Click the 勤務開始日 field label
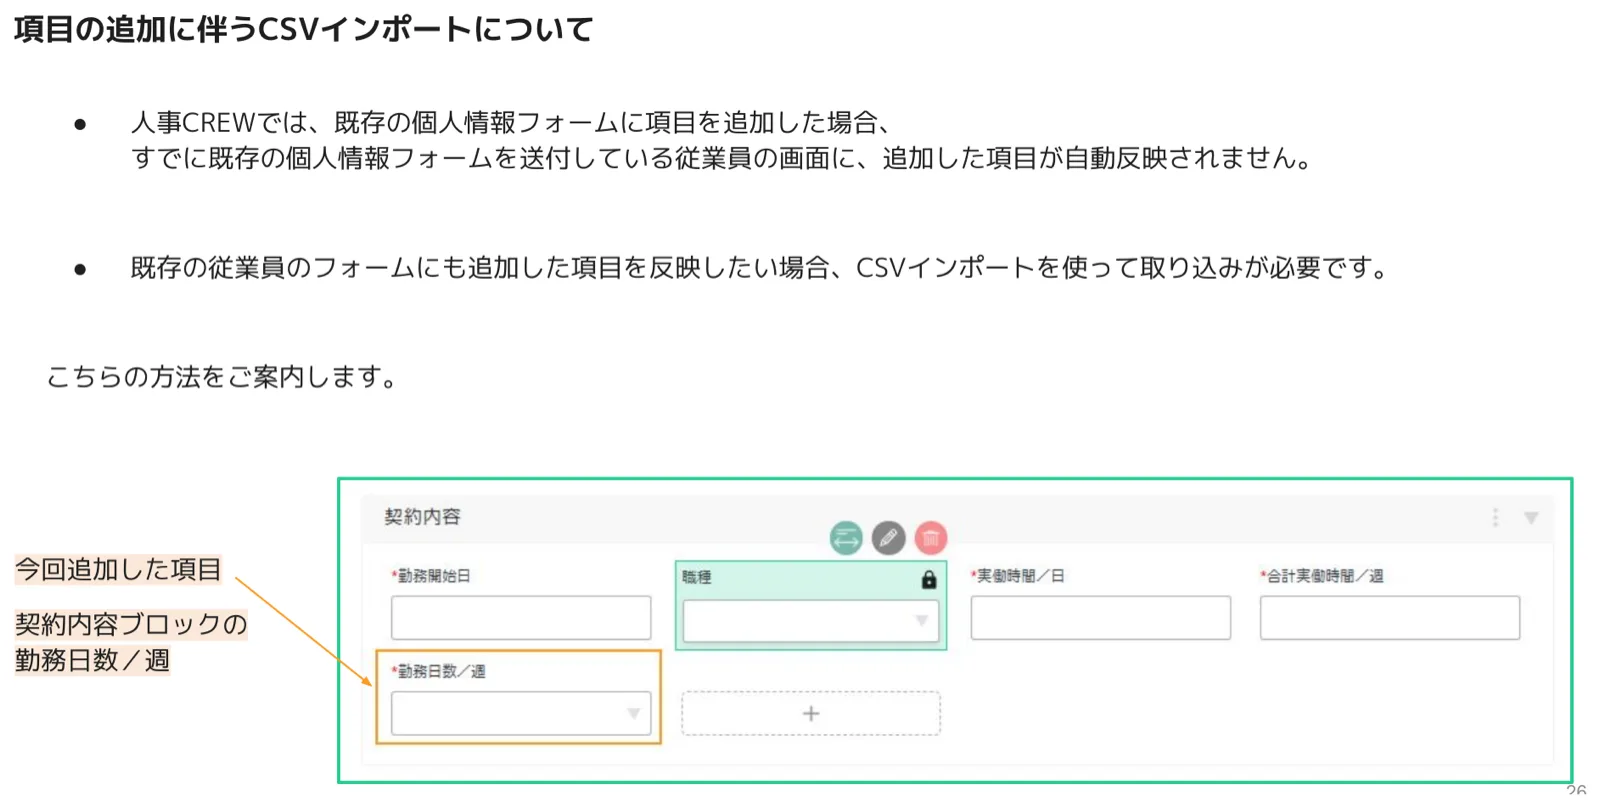 (431, 576)
